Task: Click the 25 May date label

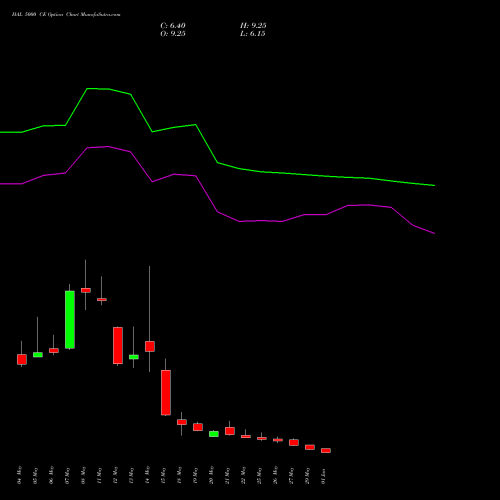Action: pos(259,475)
